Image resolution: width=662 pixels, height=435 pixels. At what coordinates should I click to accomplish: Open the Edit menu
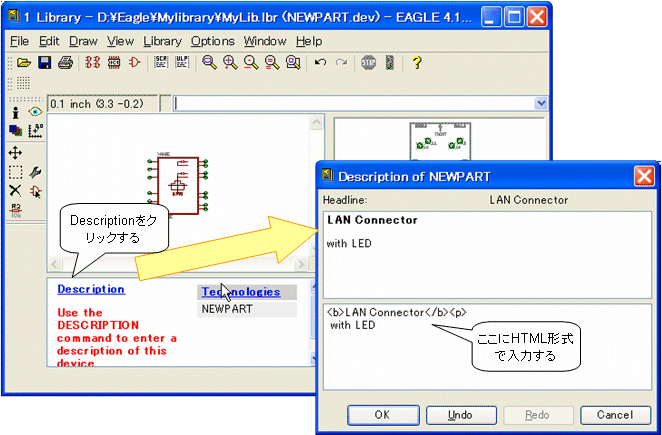49,41
